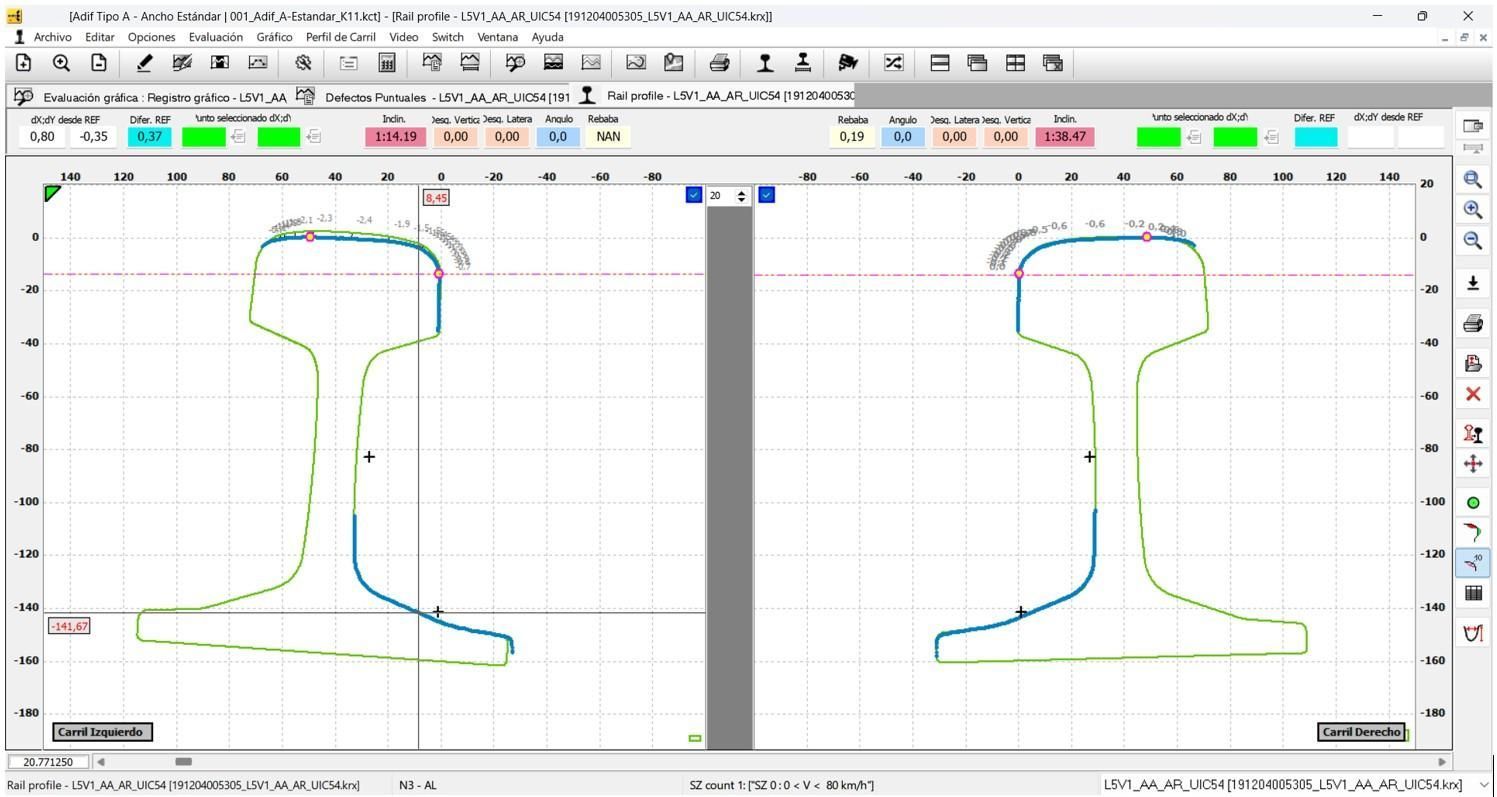Screen dimensions: 1497x797
Task: Click the position field showing 20.771250
Action: tap(48, 762)
